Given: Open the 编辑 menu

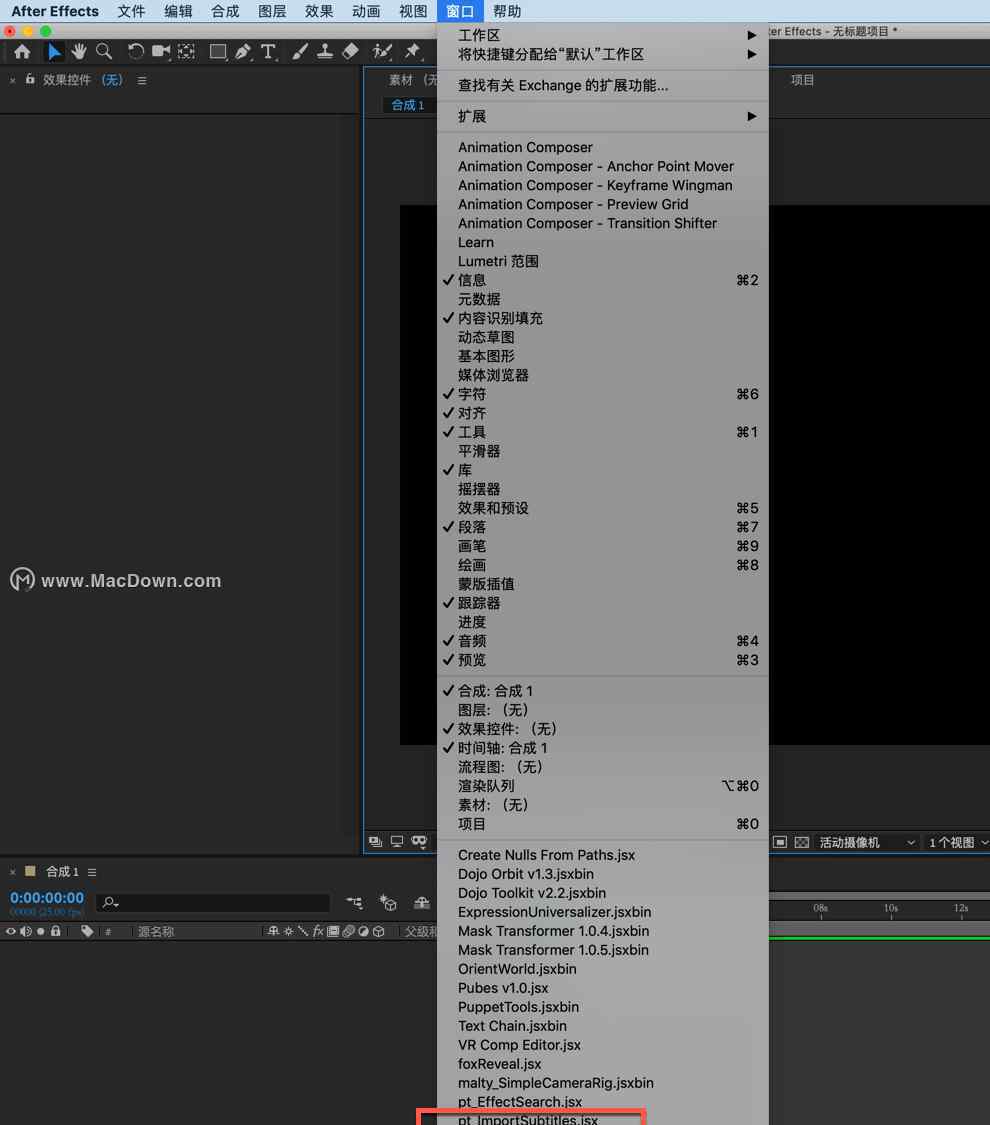Looking at the screenshot, I should (x=178, y=11).
